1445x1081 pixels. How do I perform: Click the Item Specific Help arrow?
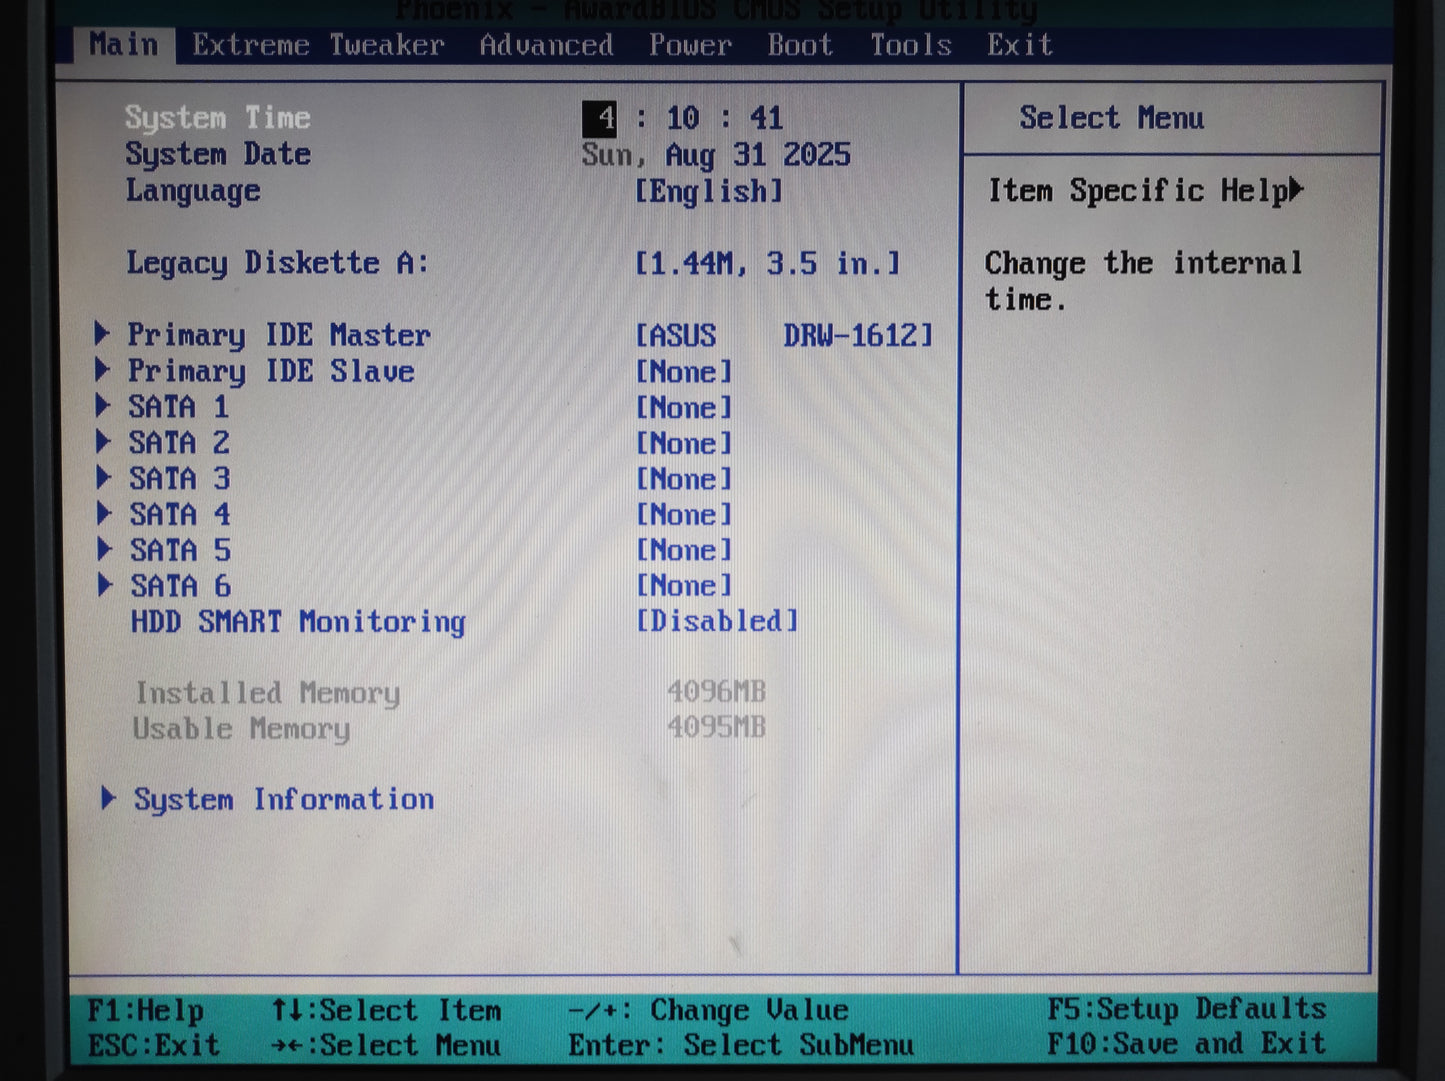1296,189
